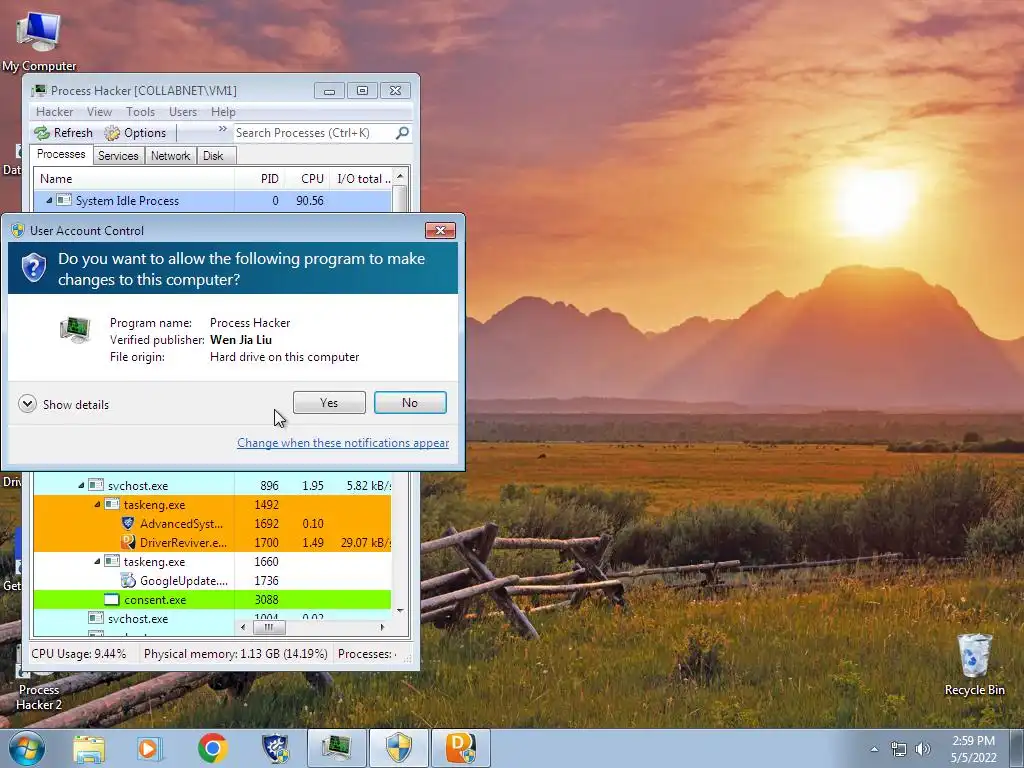The width and height of the screenshot is (1024, 768).
Task: Switch to the Services tab
Action: coord(118,155)
